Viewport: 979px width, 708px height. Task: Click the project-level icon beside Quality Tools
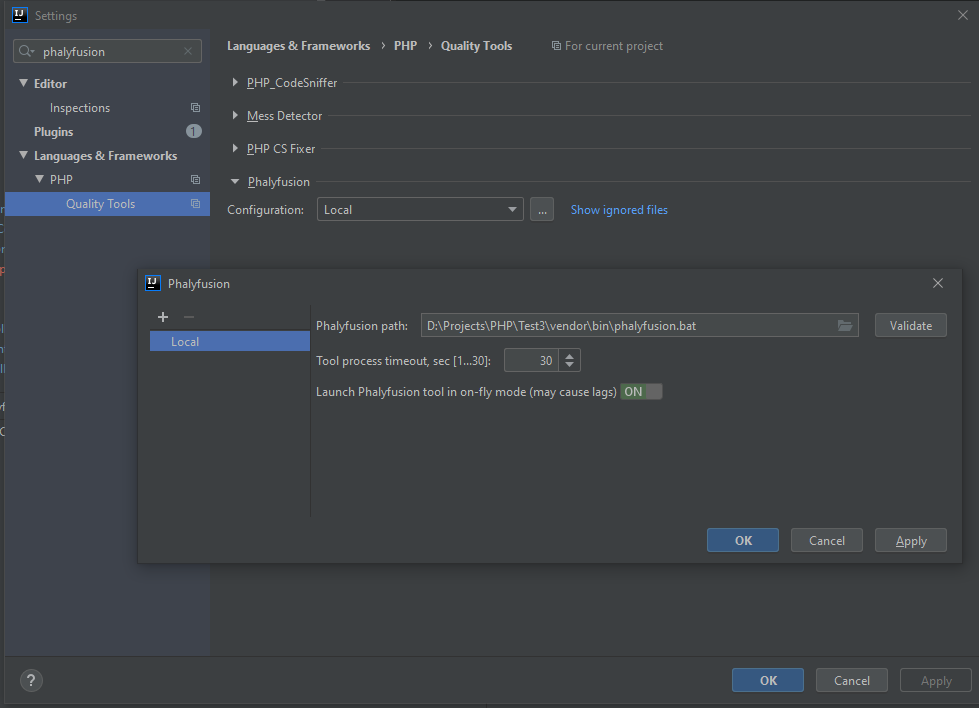pyautogui.click(x=195, y=204)
